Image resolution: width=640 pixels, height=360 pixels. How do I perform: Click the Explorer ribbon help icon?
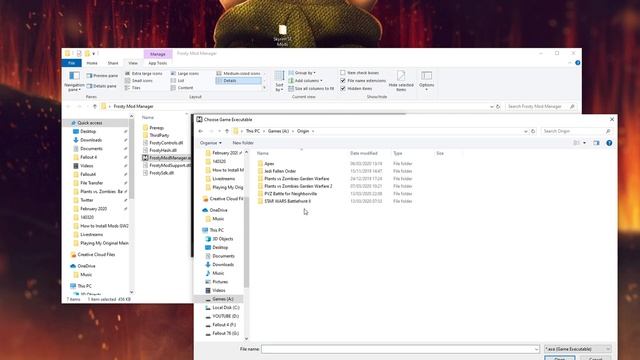click(578, 63)
